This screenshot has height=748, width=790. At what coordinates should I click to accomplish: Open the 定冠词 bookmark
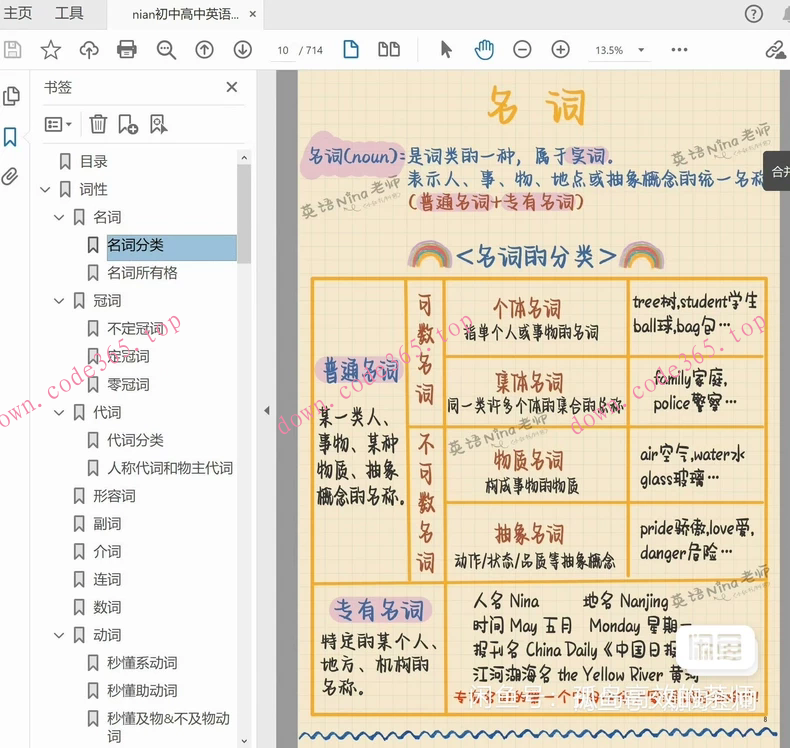[128, 357]
